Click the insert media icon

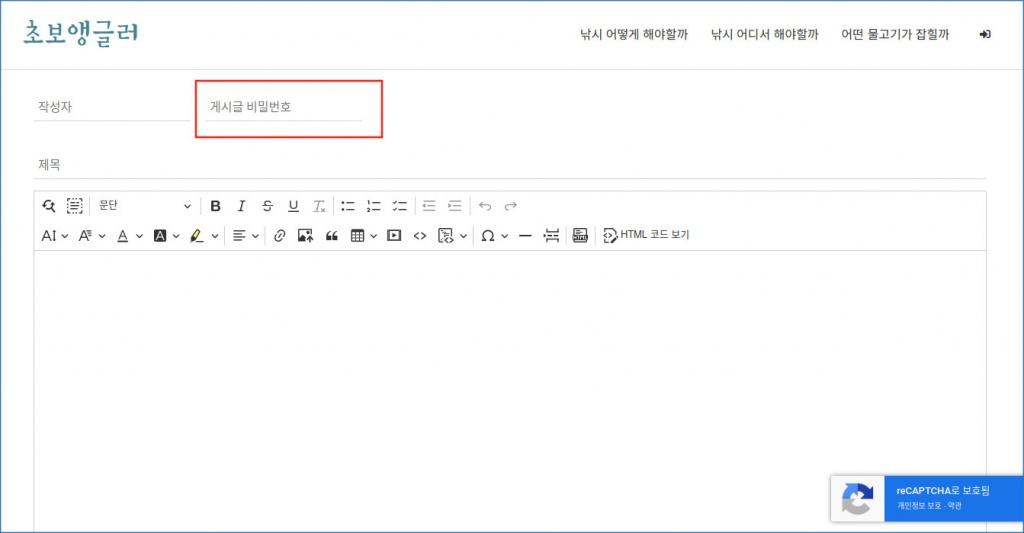click(394, 236)
